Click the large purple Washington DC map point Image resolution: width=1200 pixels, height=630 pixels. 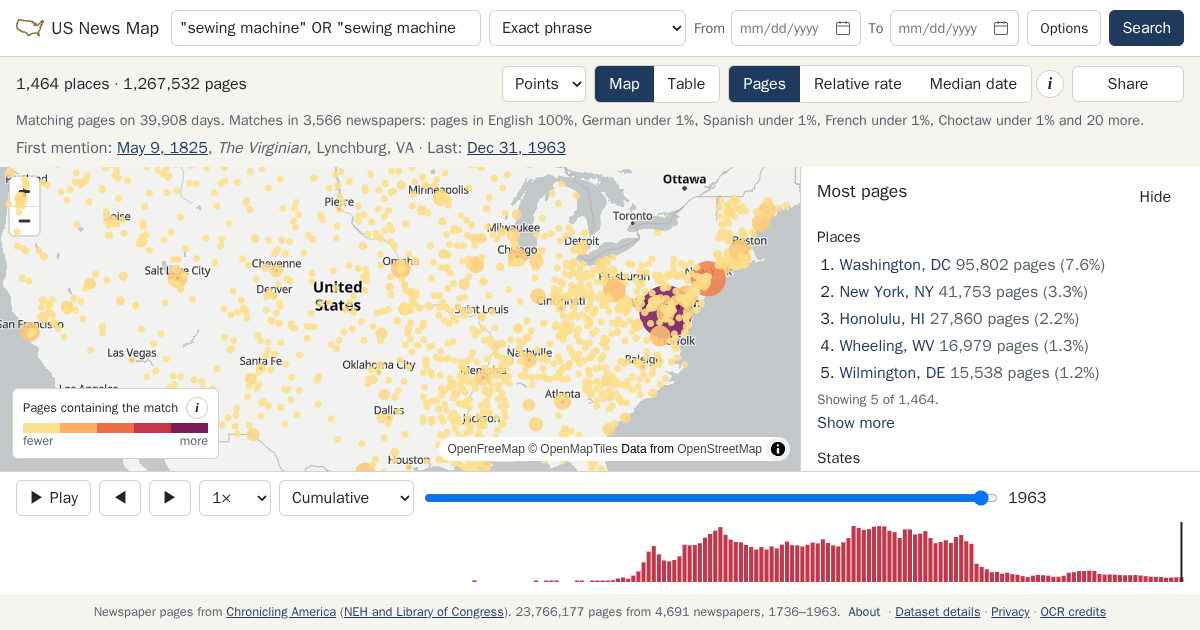pos(664,311)
